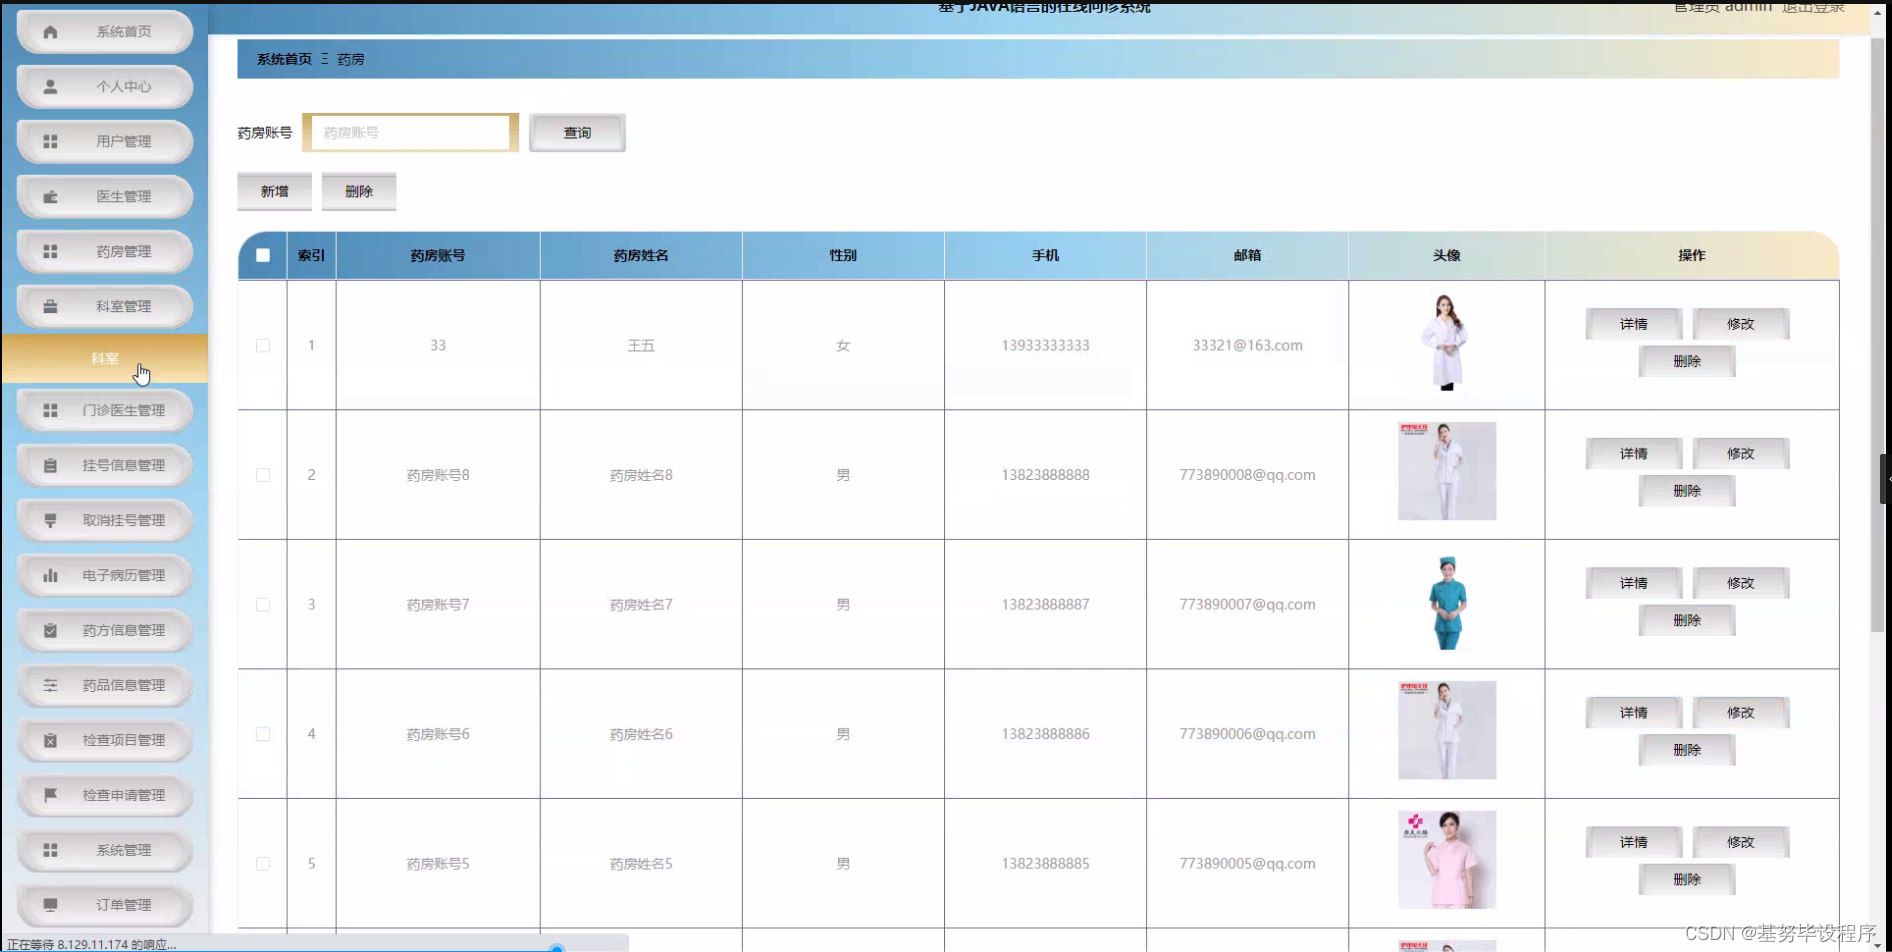Expand the 电子病历管理 menu
Screen dimensions: 1892x952
(x=105, y=576)
